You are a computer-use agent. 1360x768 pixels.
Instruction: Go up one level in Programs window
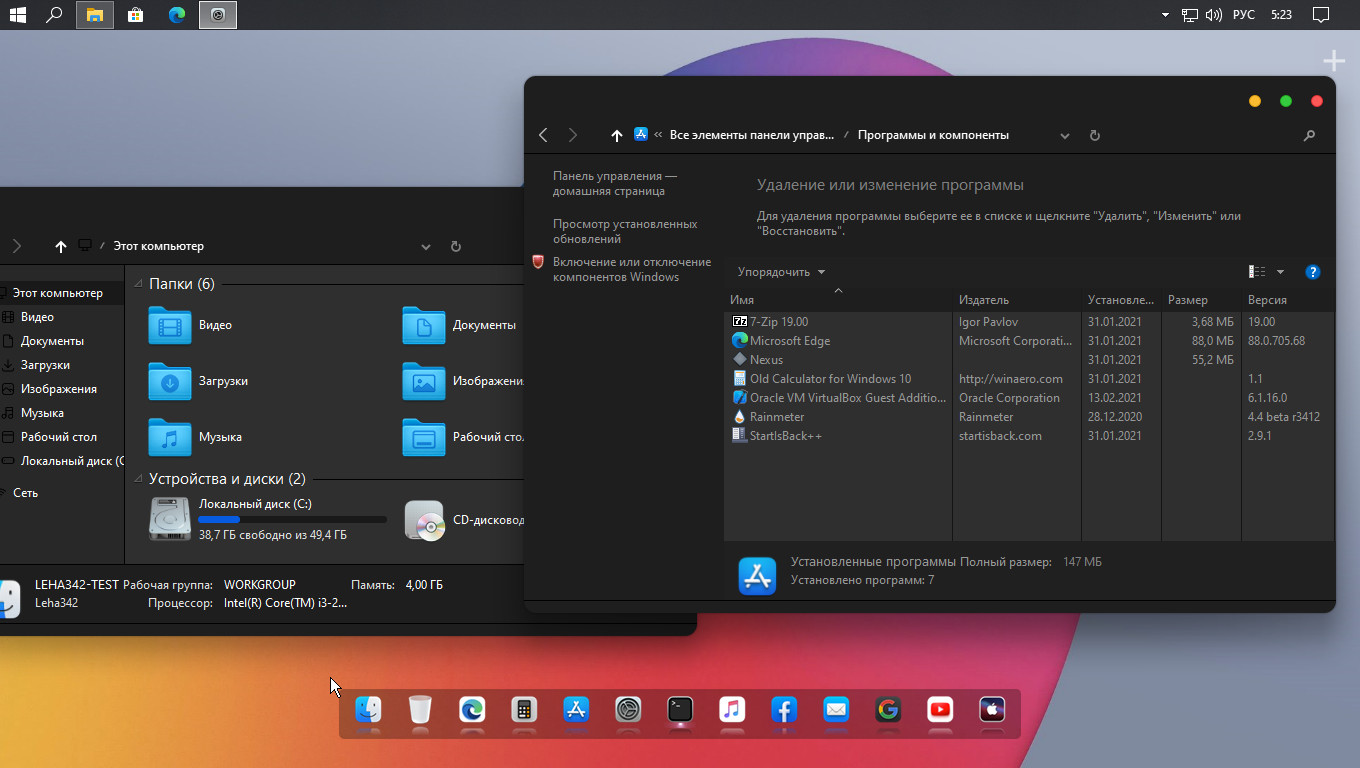tap(617, 135)
